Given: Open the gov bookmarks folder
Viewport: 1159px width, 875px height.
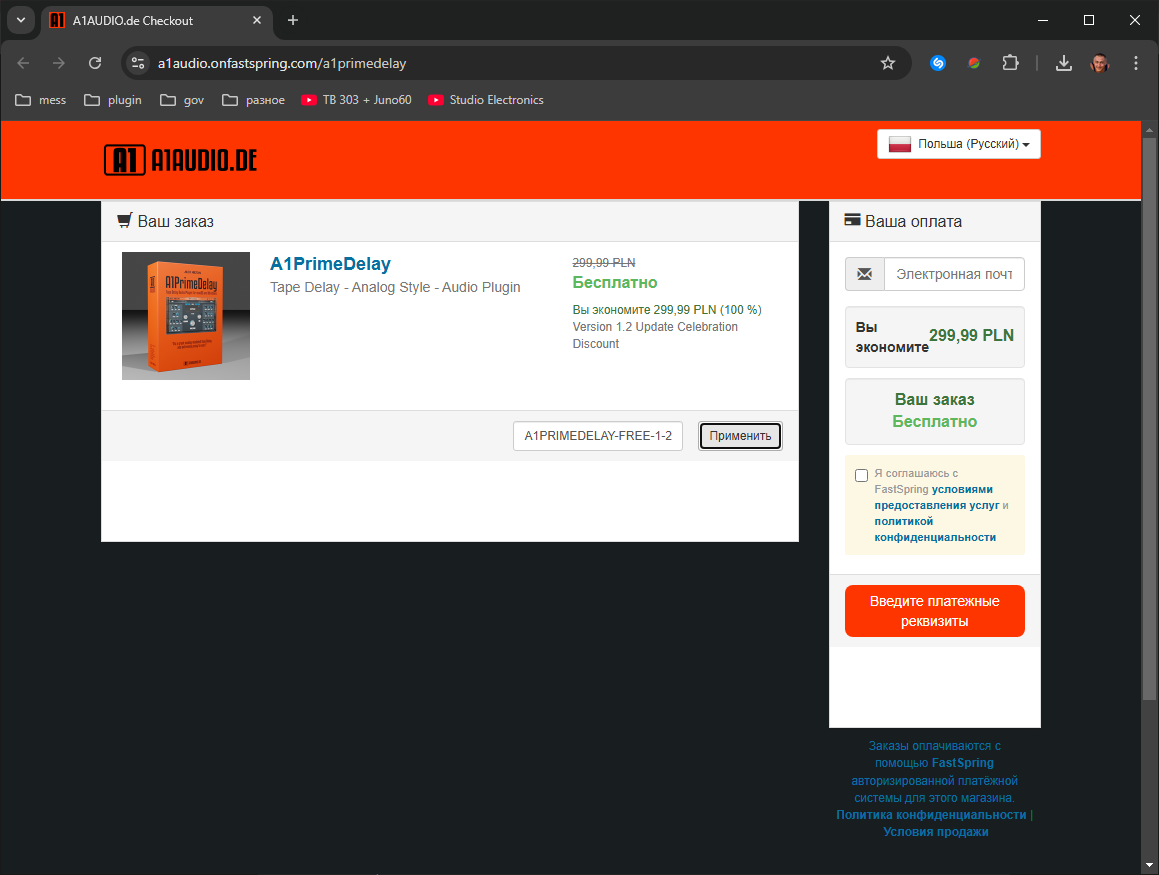Looking at the screenshot, I should tap(182, 100).
